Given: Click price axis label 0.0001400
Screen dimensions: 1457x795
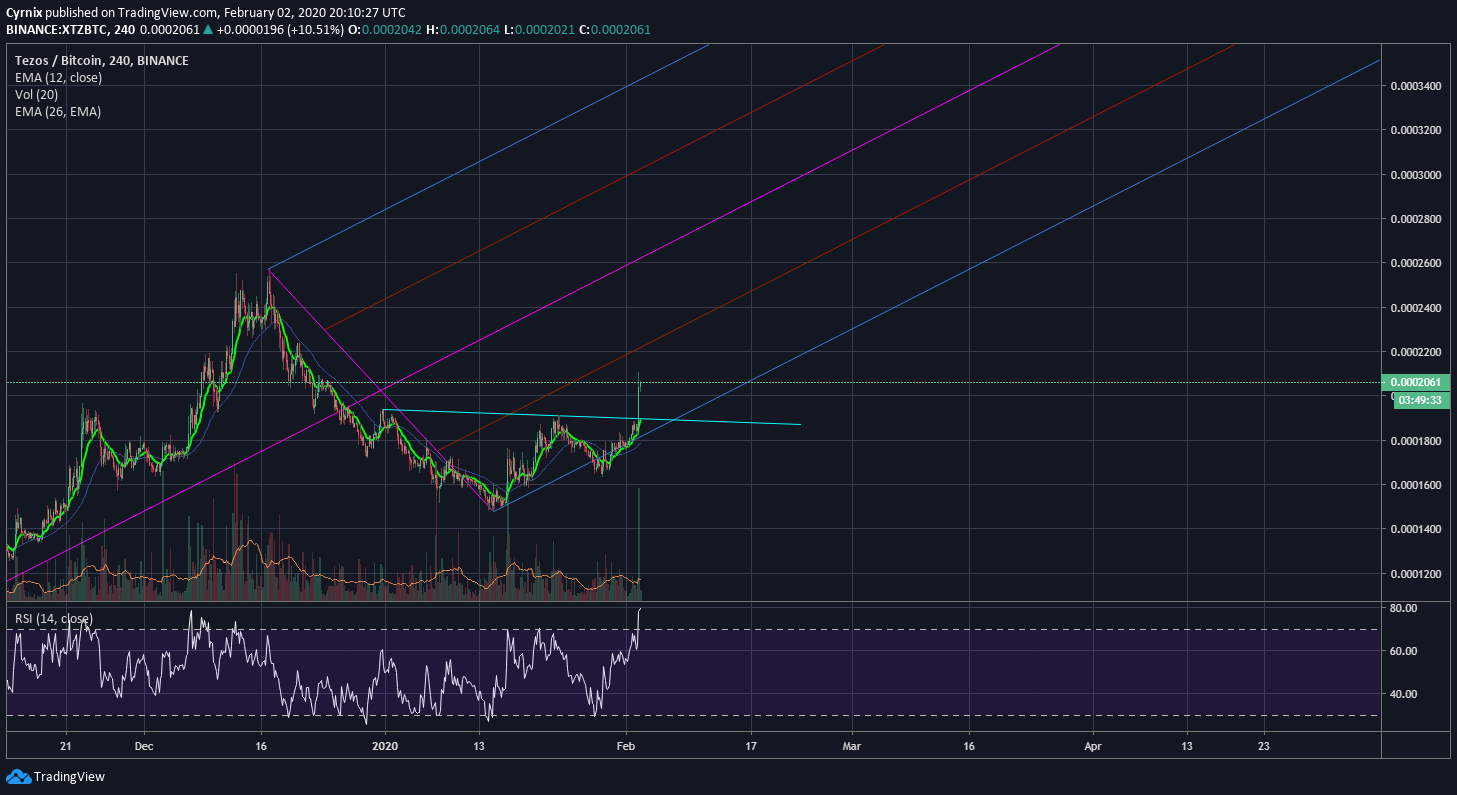Looking at the screenshot, I should tap(1415, 530).
